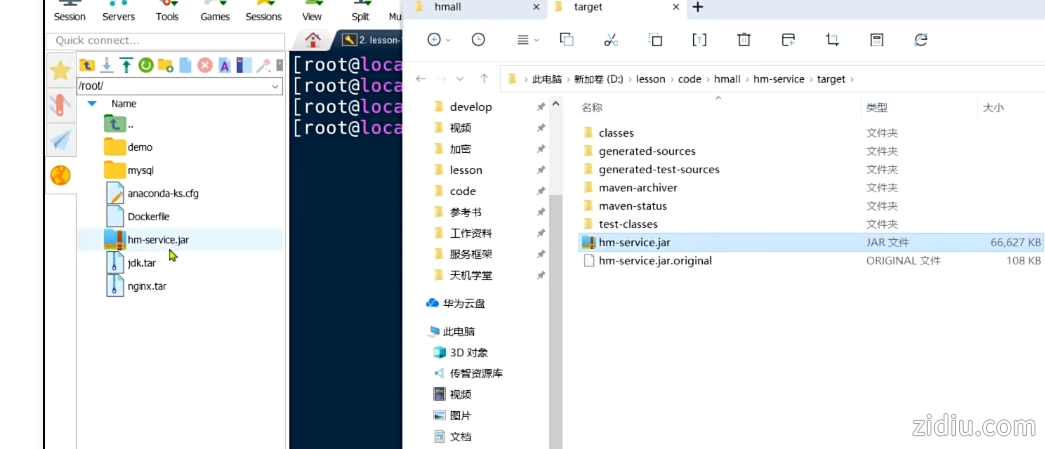1045x449 pixels.
Task: Click the upload arrow icon in SFTP toolbar
Action: click(126, 66)
